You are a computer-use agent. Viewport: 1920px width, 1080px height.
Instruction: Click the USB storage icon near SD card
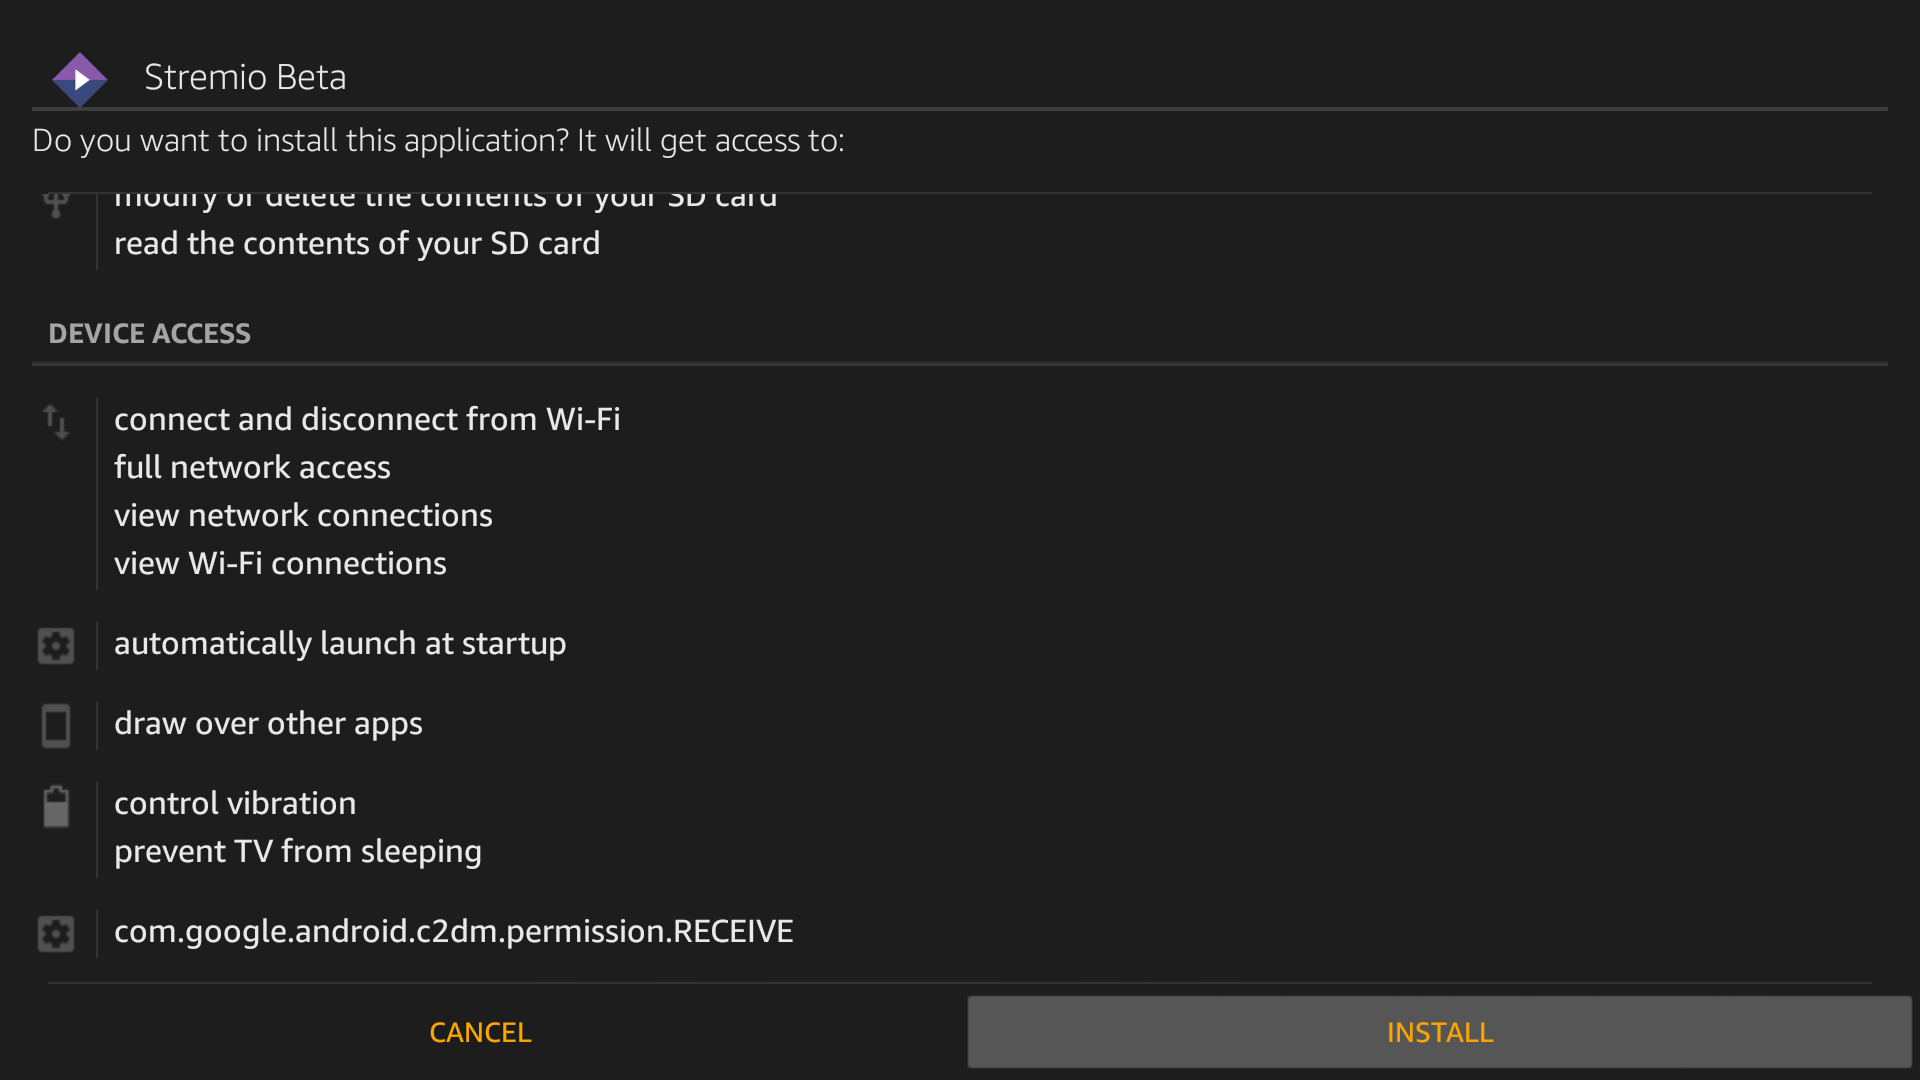click(56, 204)
